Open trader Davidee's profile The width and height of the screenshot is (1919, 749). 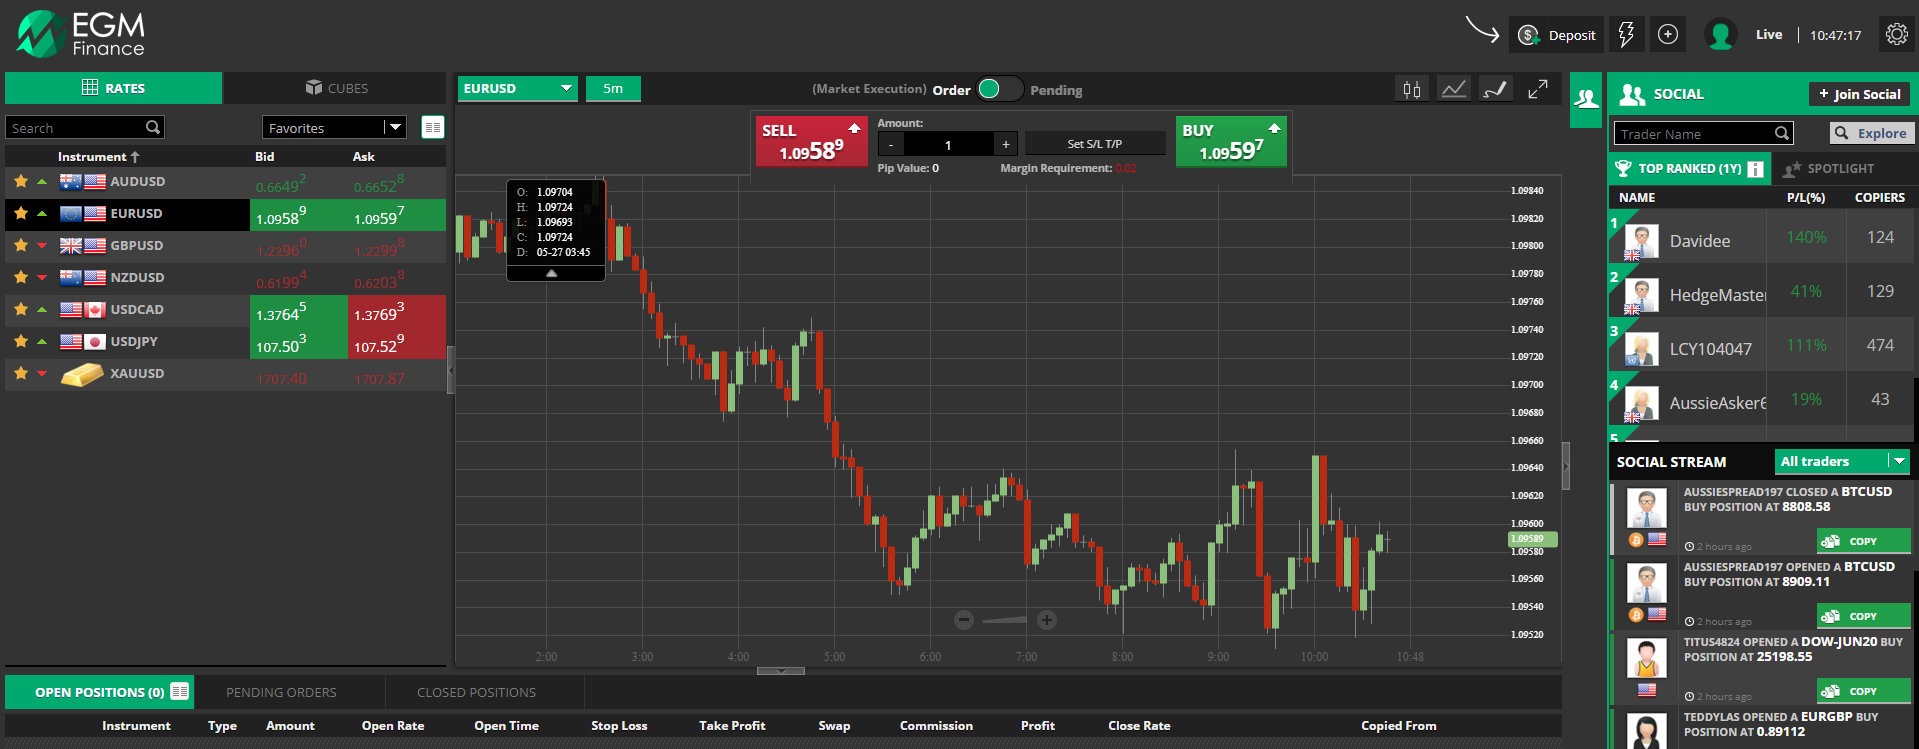[x=1700, y=241]
